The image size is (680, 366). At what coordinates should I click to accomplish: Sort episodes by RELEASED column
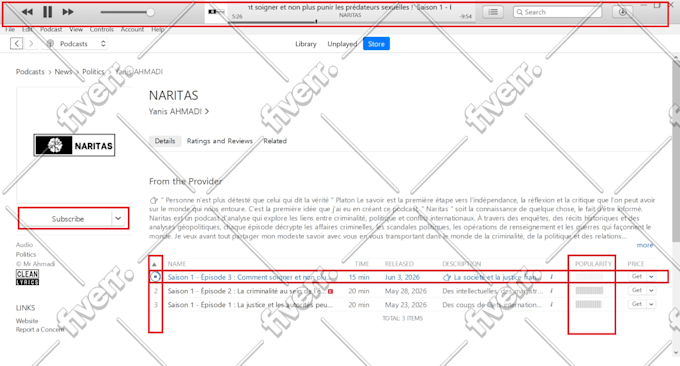click(399, 264)
